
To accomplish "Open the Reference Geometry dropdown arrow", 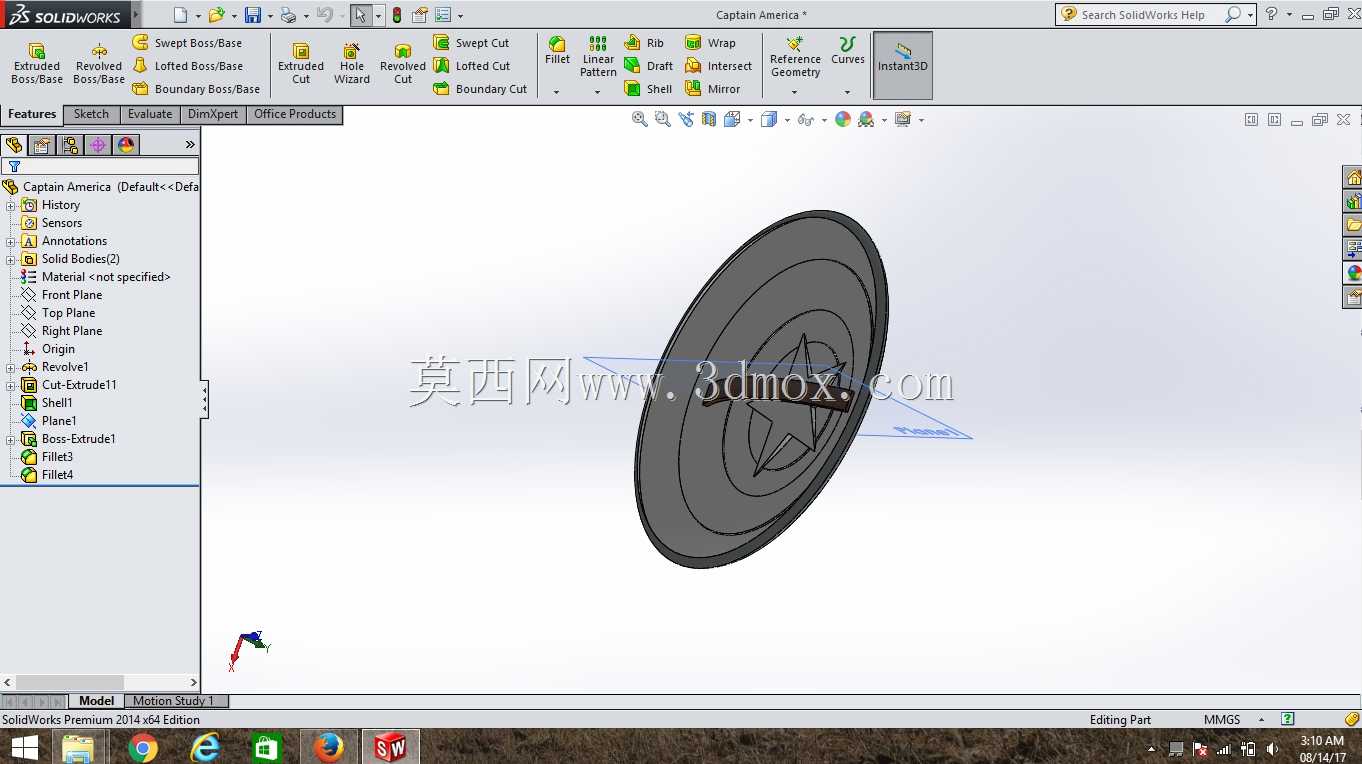I will coord(795,92).
